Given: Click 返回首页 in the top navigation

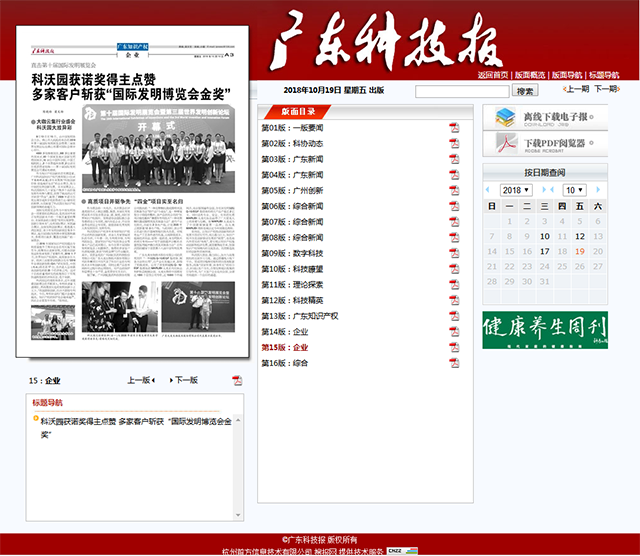Looking at the screenshot, I should tap(493, 75).
